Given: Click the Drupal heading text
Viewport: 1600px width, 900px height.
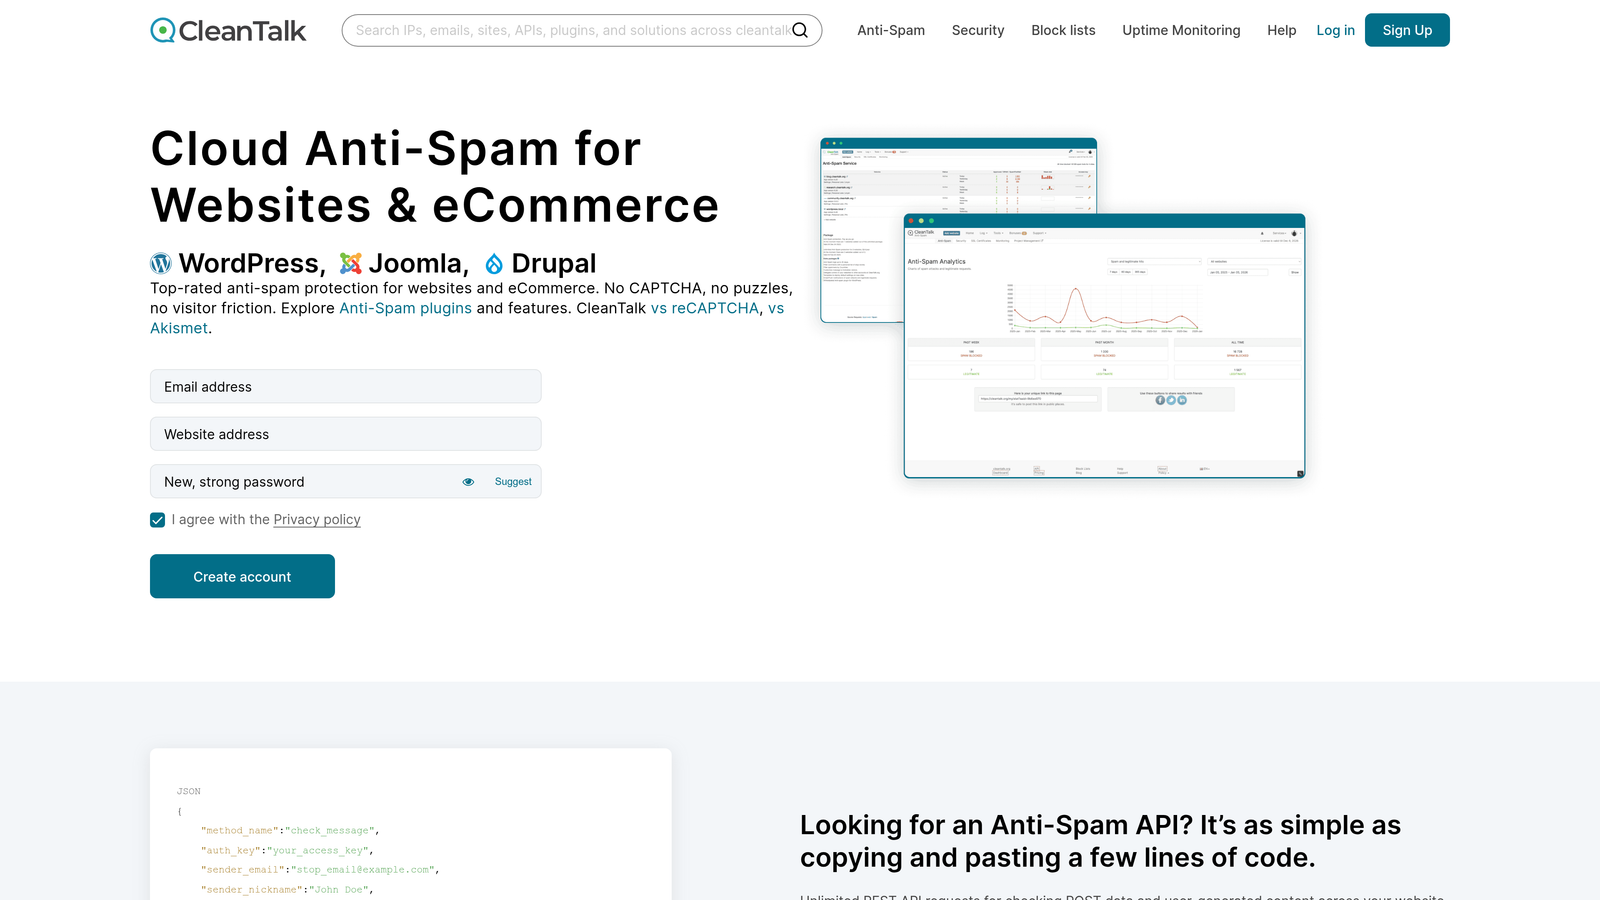Looking at the screenshot, I should click(x=554, y=263).
